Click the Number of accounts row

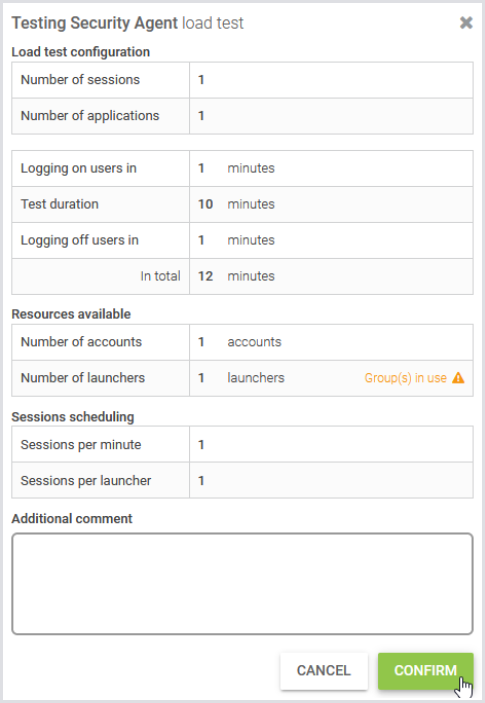tap(242, 343)
